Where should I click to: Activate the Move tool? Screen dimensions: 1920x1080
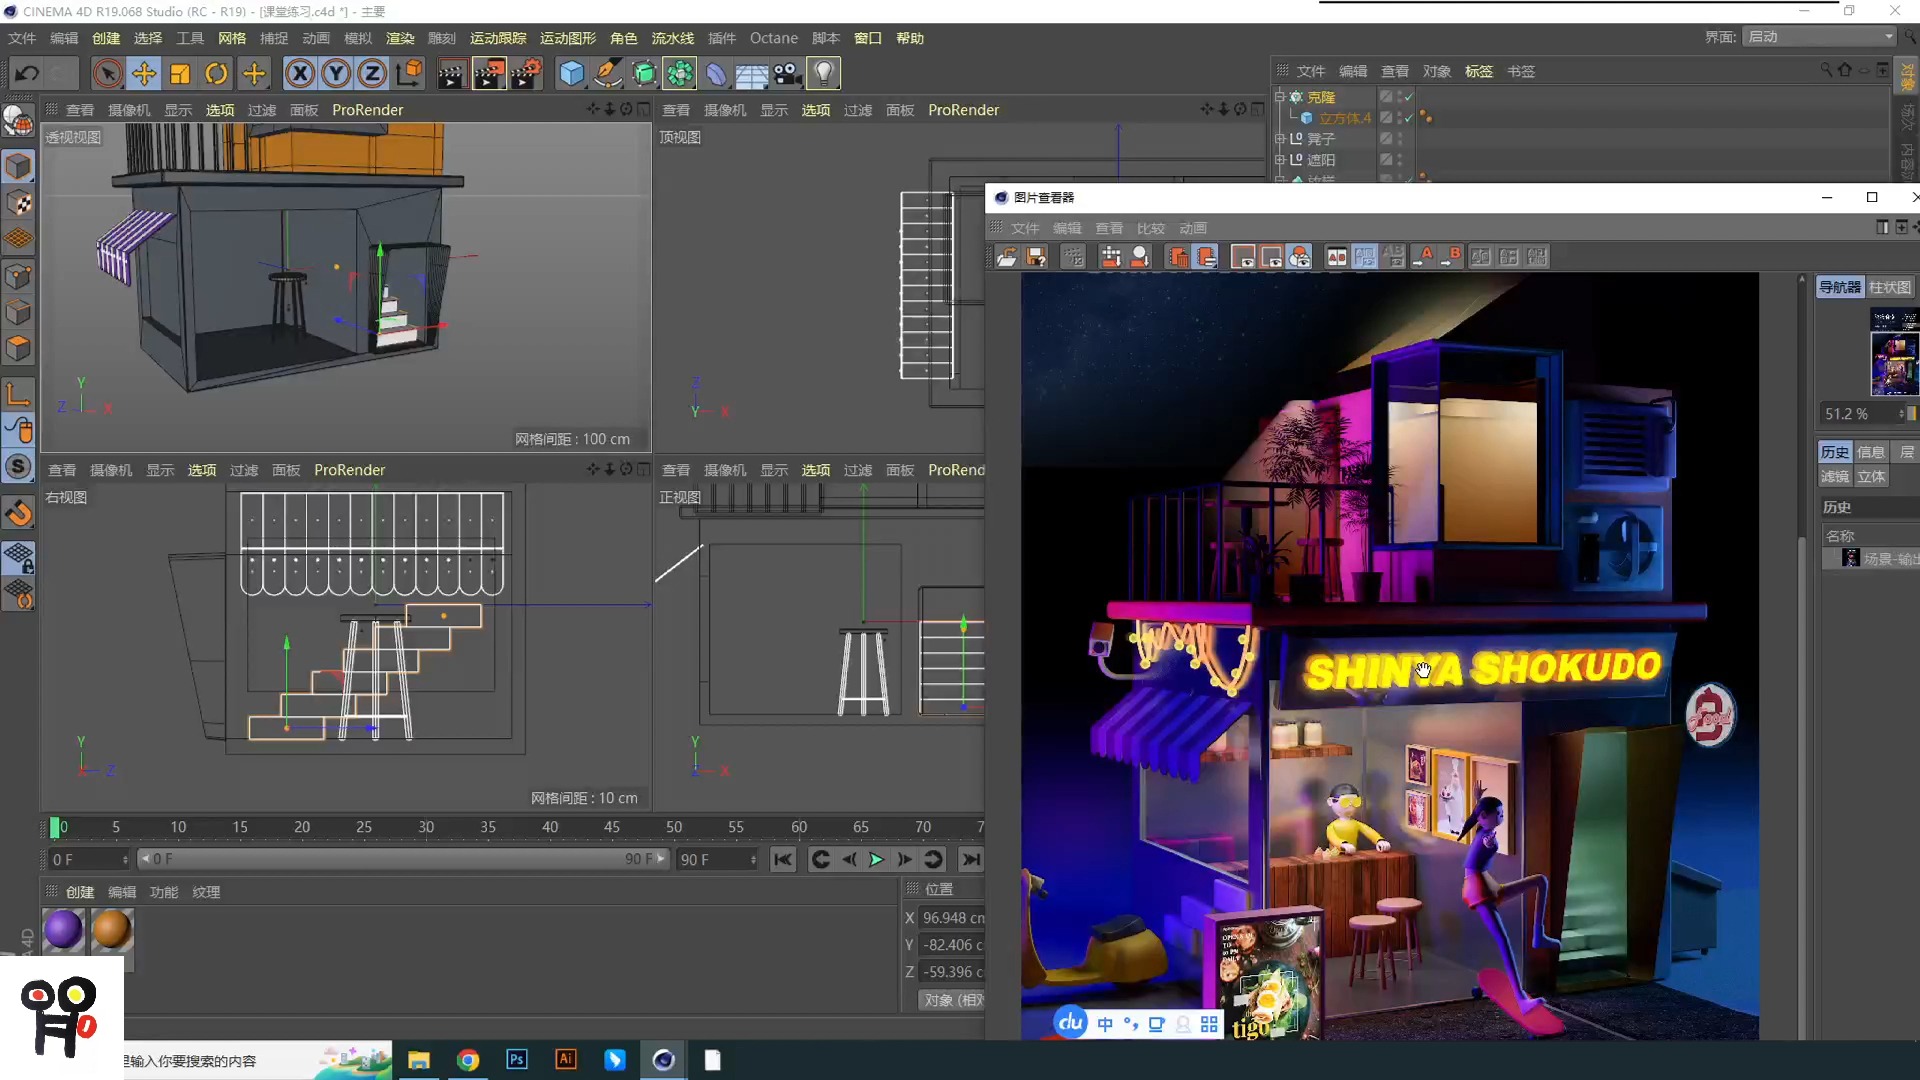pyautogui.click(x=144, y=73)
